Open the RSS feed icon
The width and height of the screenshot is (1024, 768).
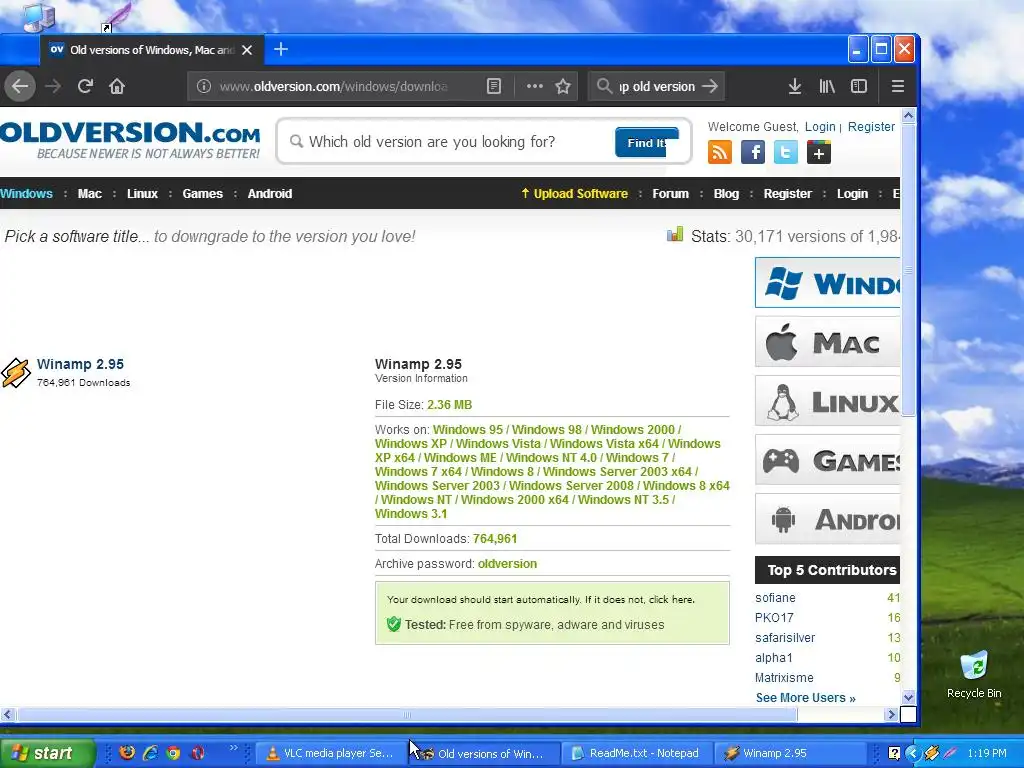(720, 153)
